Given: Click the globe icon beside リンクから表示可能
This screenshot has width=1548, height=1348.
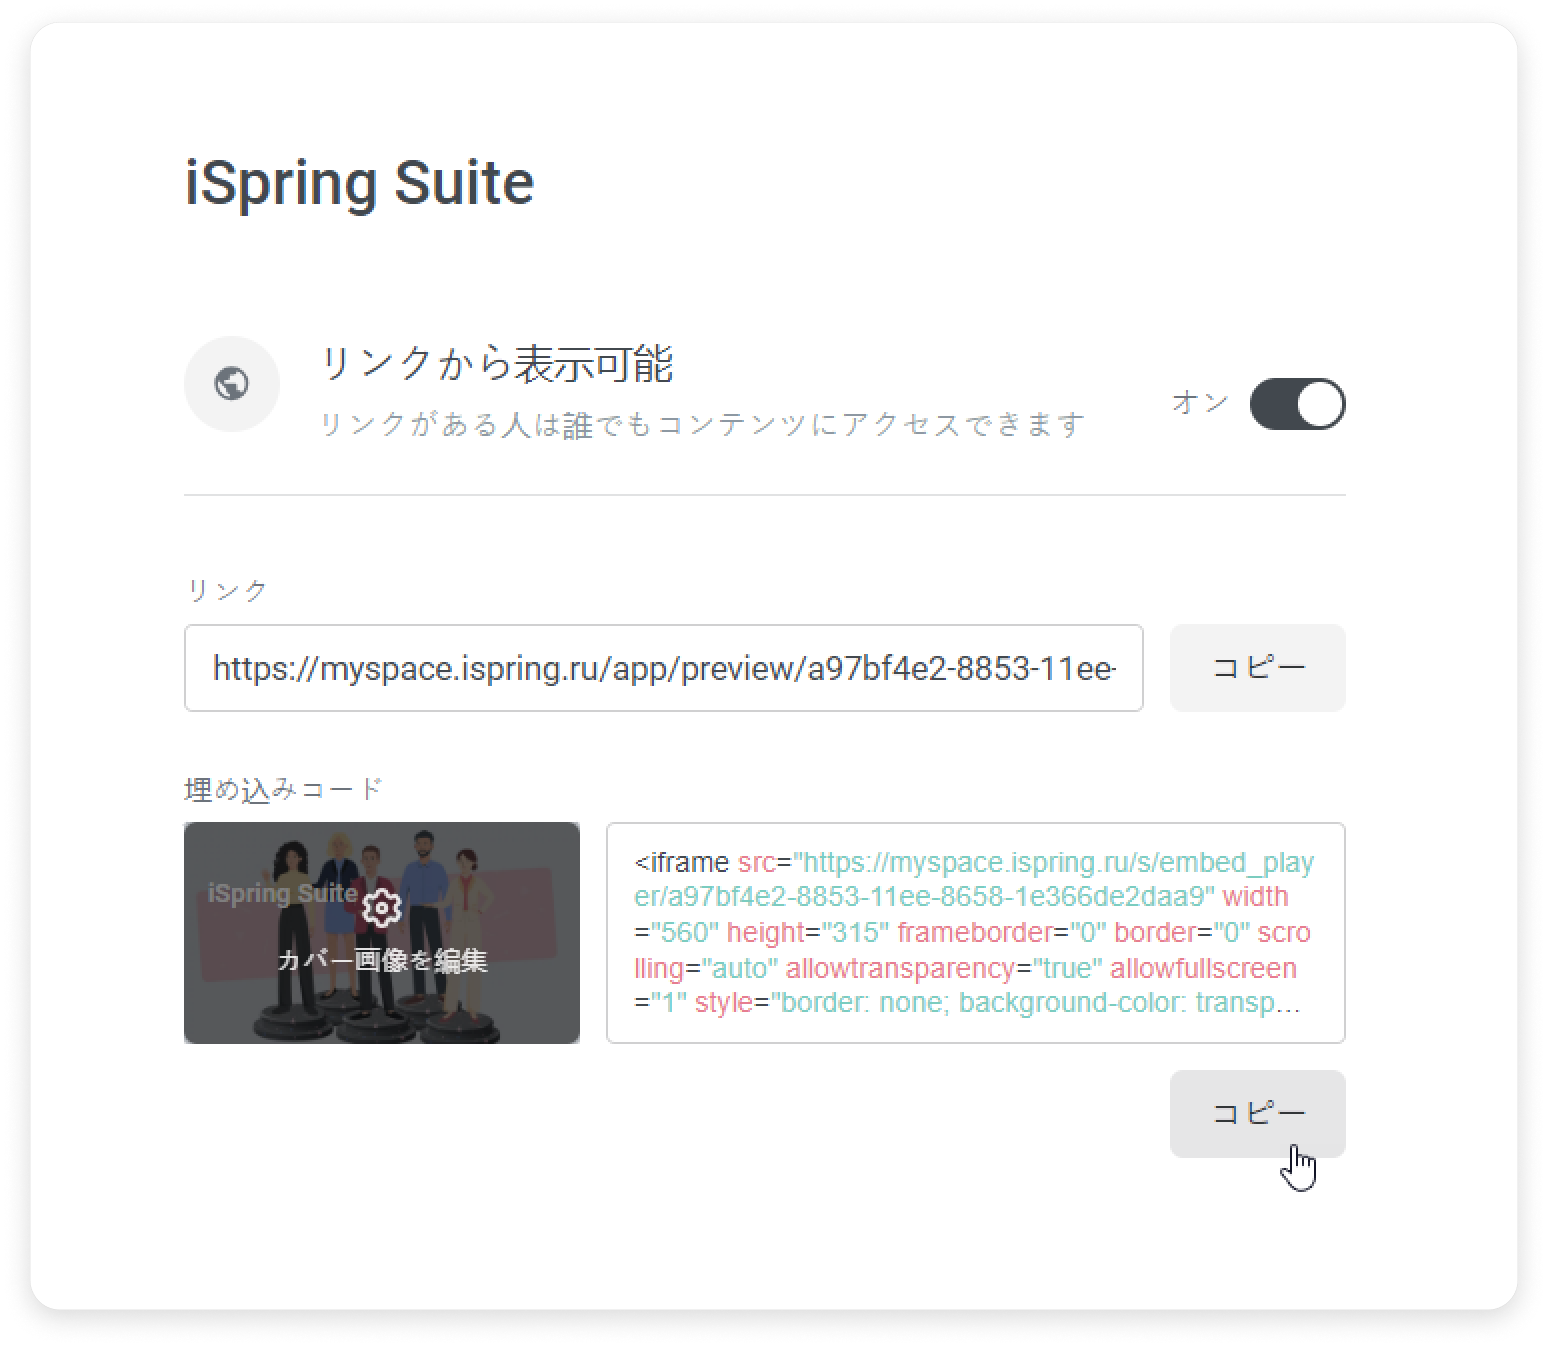Looking at the screenshot, I should 231,384.
